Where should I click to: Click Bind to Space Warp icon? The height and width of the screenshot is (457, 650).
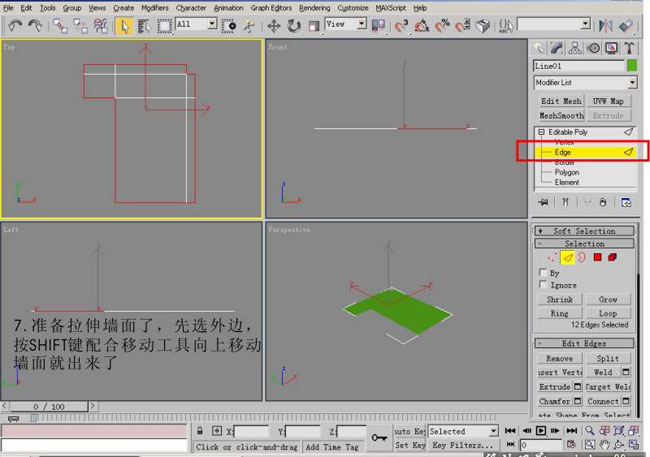101,26
